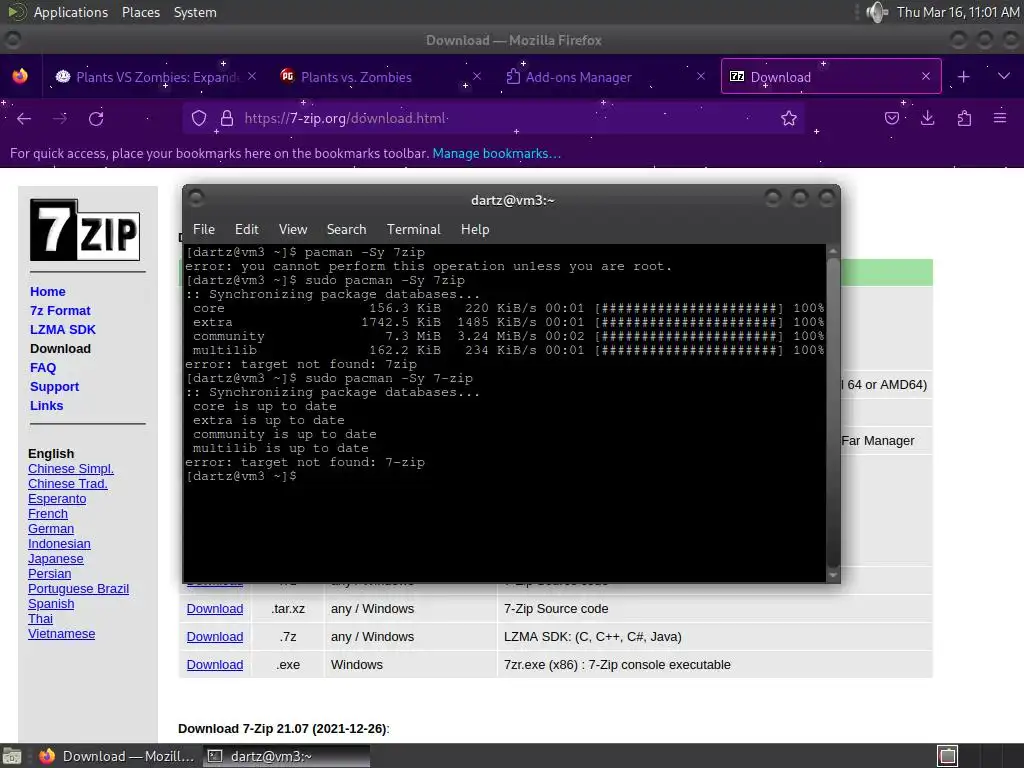Open the terminal Search menu
The height and width of the screenshot is (768, 1024).
click(x=346, y=229)
